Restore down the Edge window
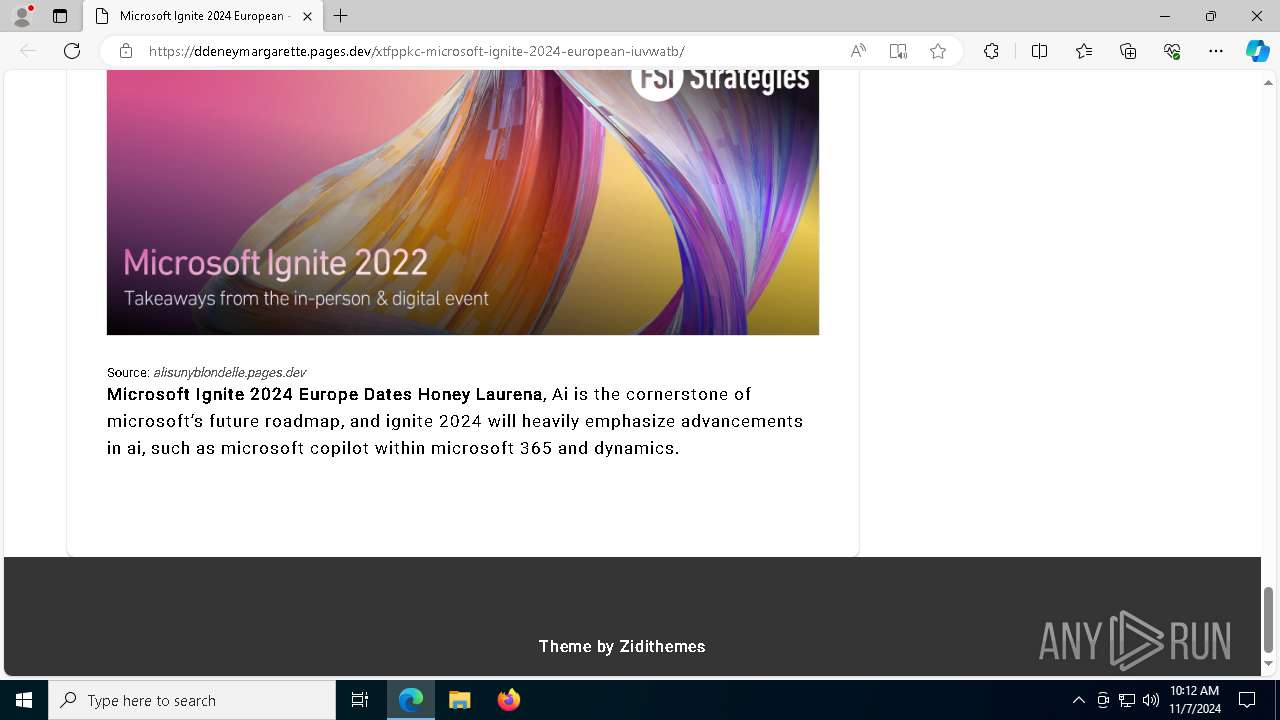Viewport: 1280px width, 720px height. coord(1211,16)
